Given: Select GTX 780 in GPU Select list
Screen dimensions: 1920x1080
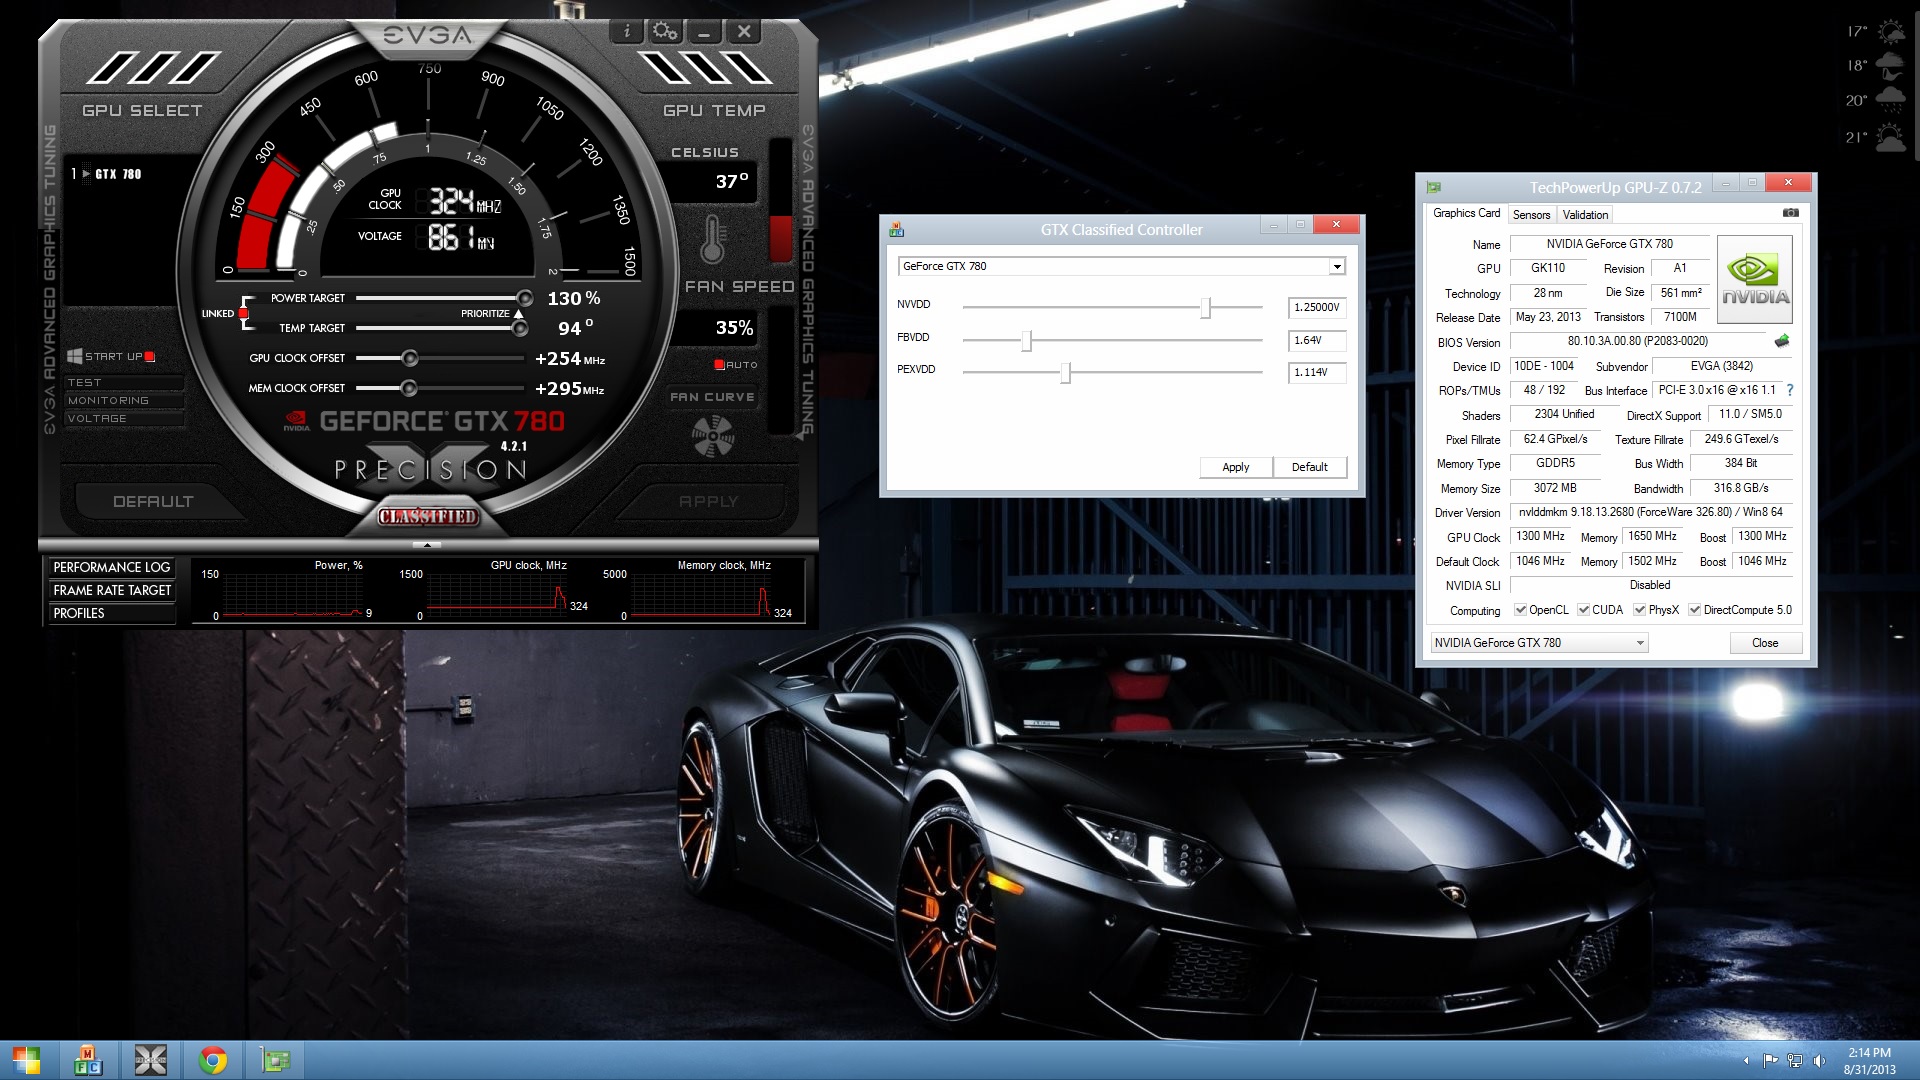Looking at the screenshot, I should (119, 174).
